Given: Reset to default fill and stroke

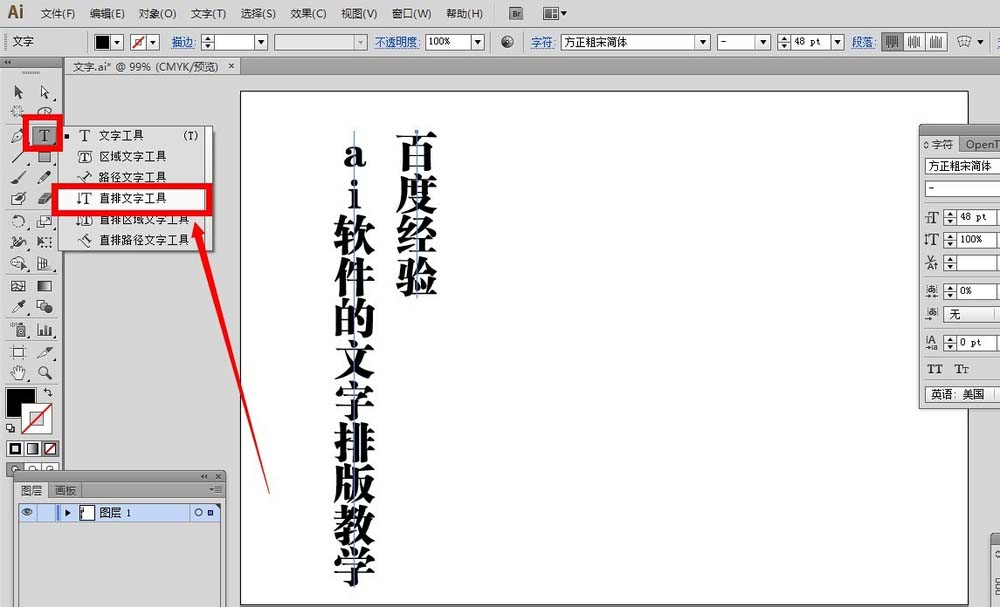Looking at the screenshot, I should pyautogui.click(x=10, y=428).
